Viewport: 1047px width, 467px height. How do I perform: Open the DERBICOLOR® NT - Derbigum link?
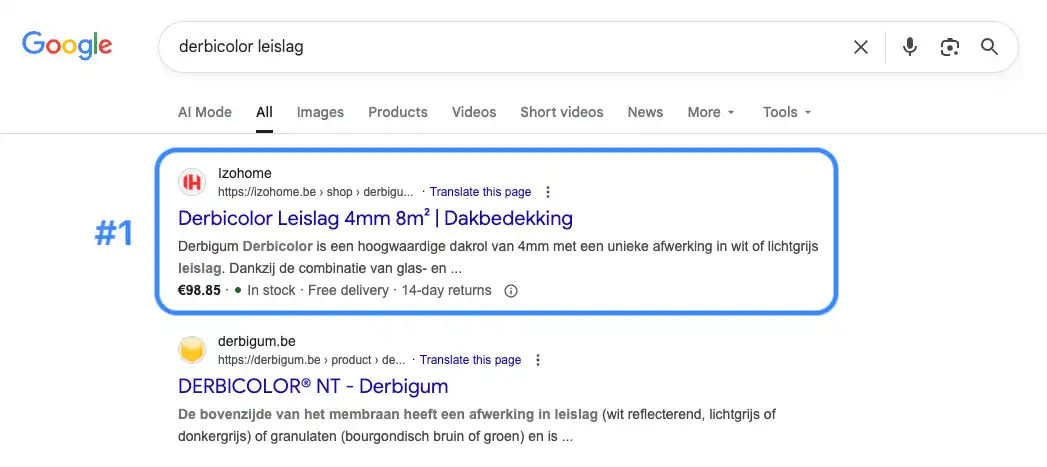[313, 386]
